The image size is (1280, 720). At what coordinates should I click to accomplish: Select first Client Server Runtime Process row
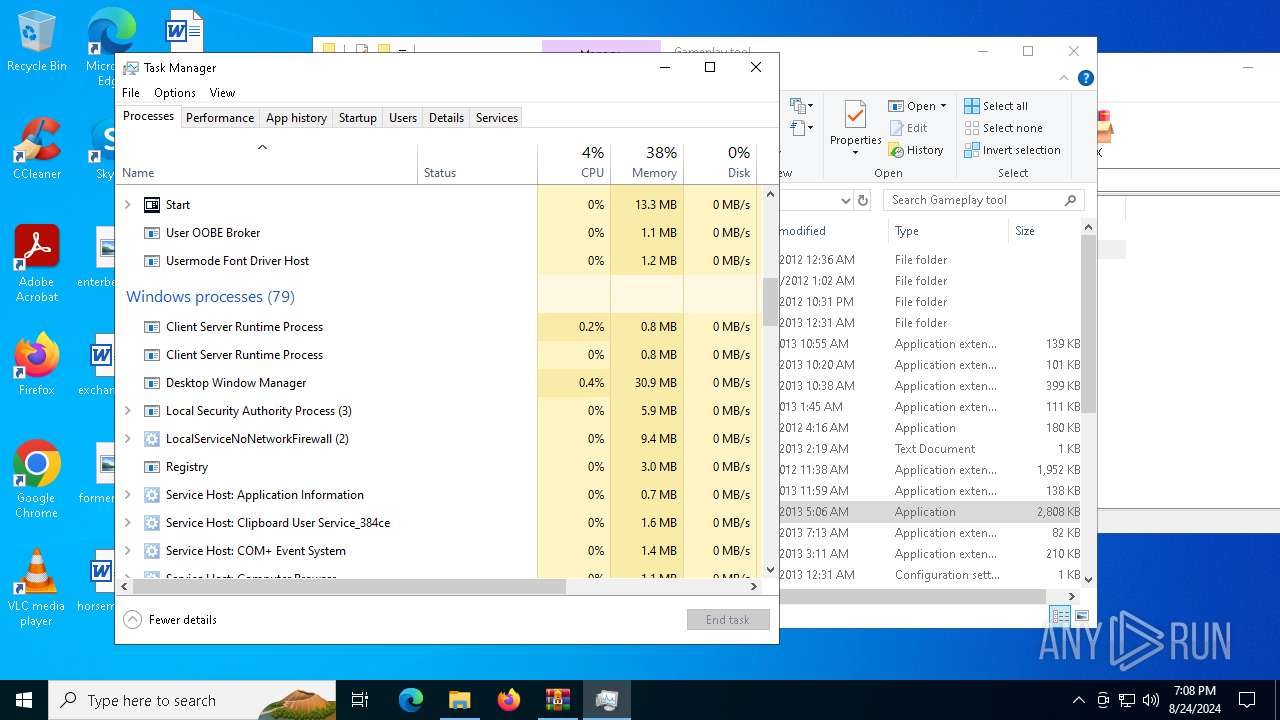point(438,327)
